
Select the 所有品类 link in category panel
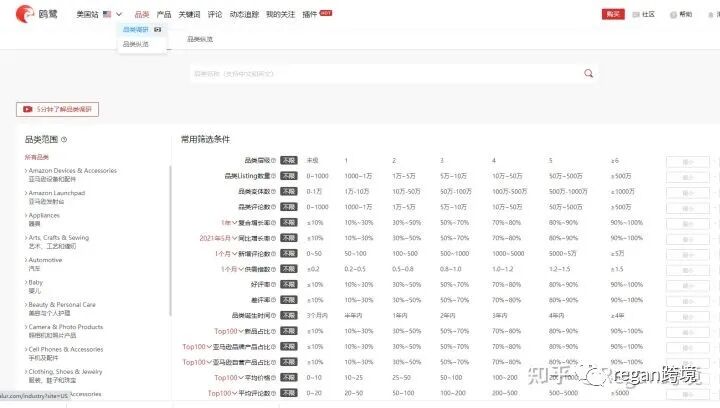pos(37,157)
